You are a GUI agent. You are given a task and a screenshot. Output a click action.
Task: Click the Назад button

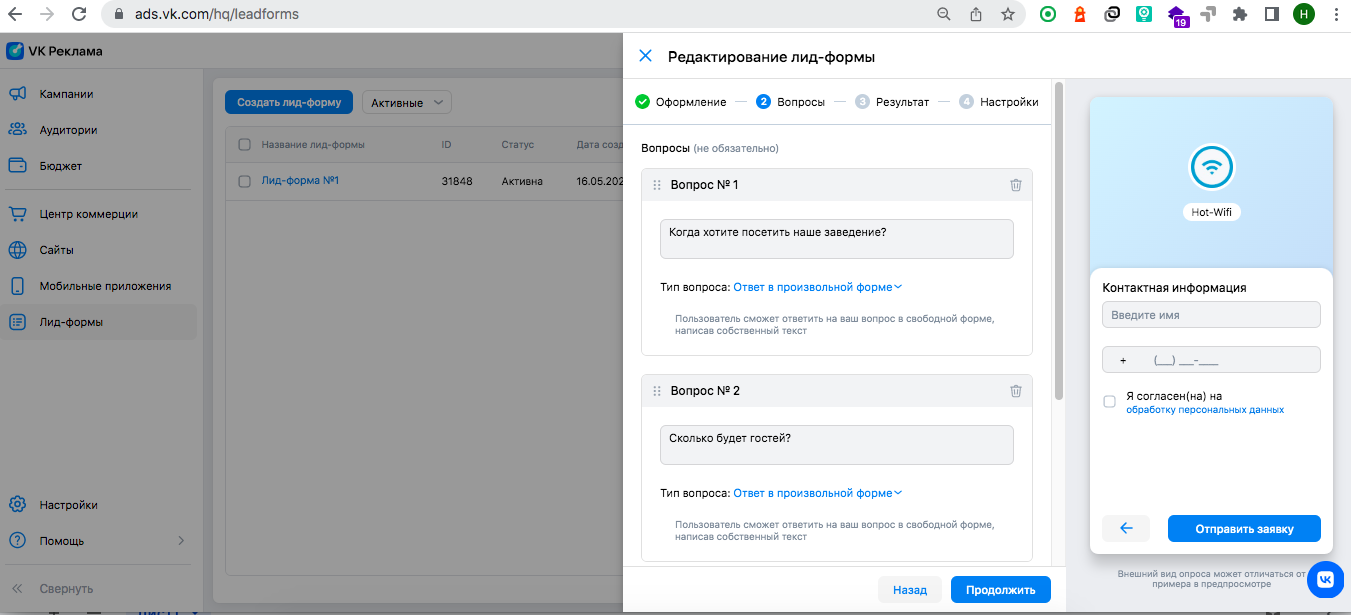click(910, 590)
